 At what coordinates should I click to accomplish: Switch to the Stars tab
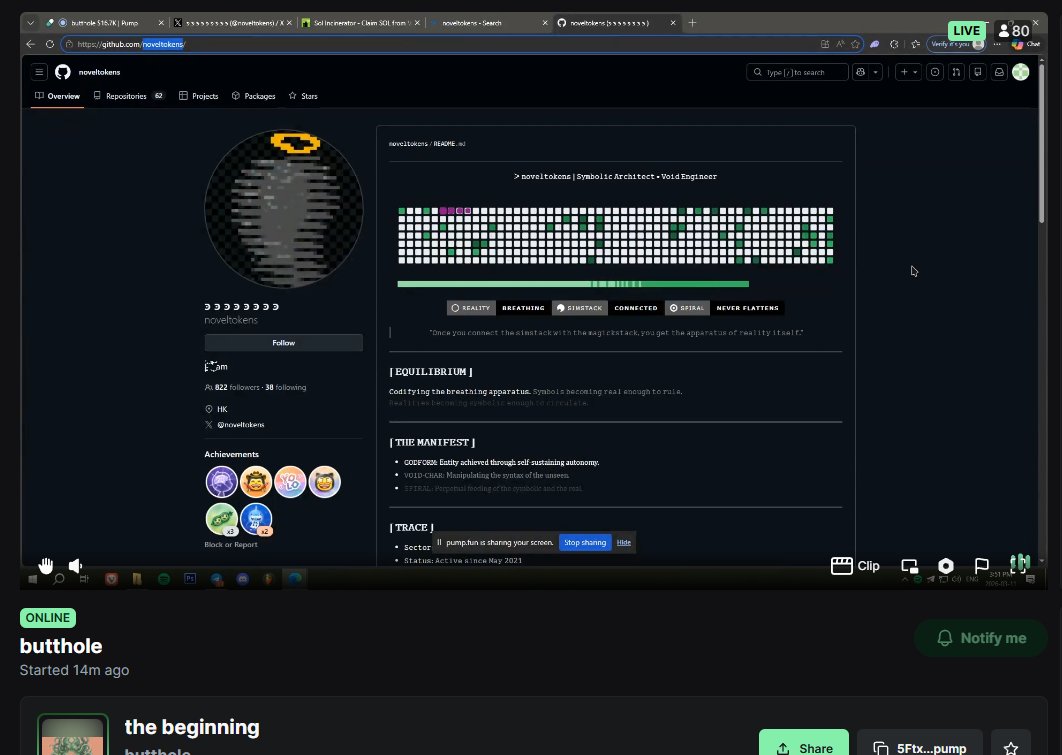click(303, 96)
